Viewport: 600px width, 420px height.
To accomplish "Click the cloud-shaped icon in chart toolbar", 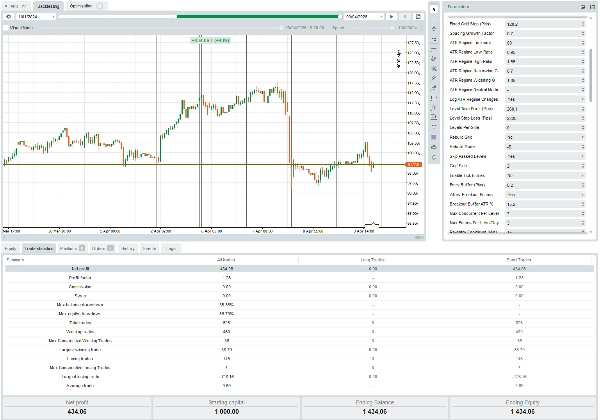I will click(x=434, y=147).
